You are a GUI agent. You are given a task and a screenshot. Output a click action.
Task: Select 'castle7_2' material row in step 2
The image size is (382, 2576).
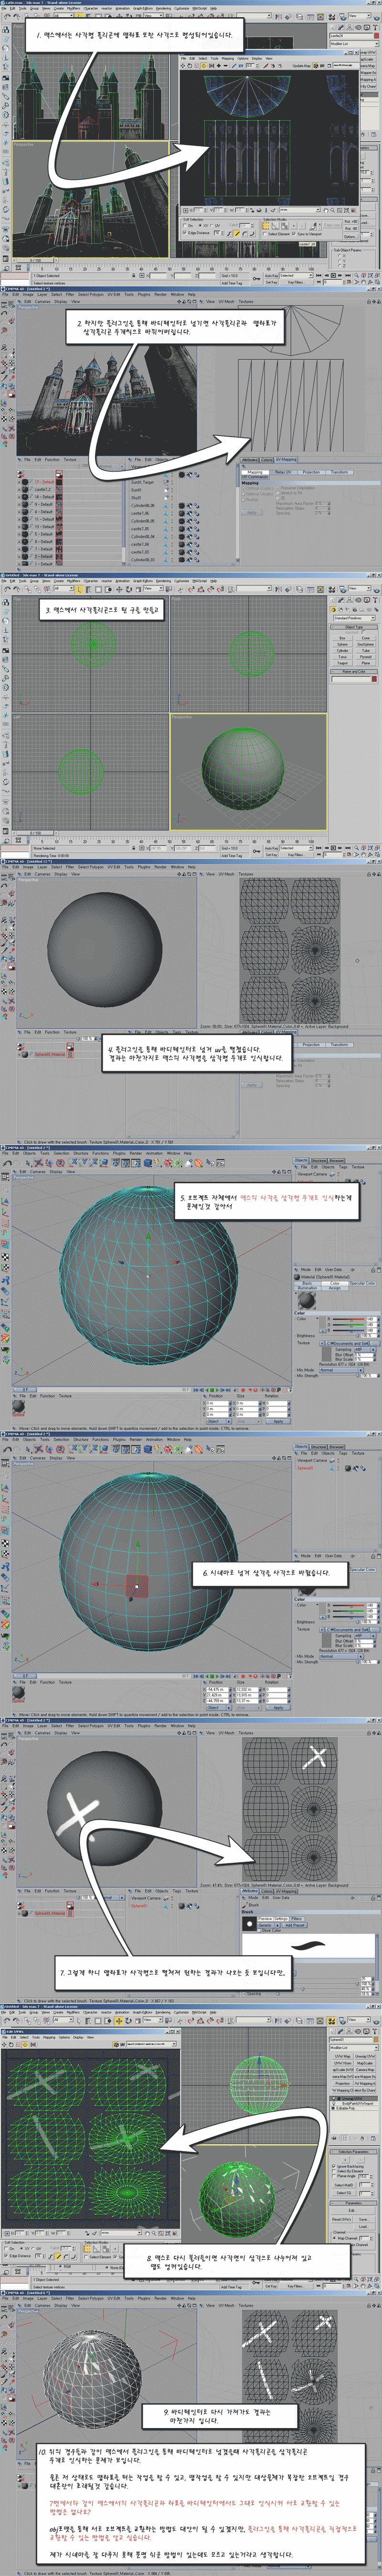(43, 489)
